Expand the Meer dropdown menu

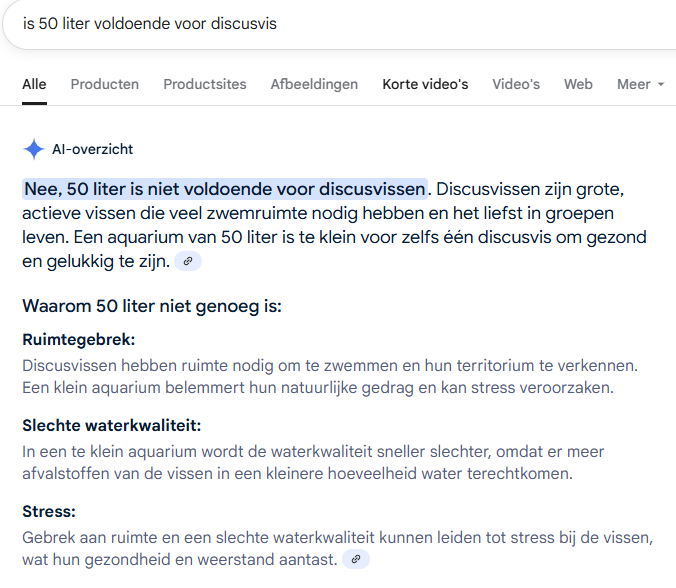pyautogui.click(x=641, y=84)
